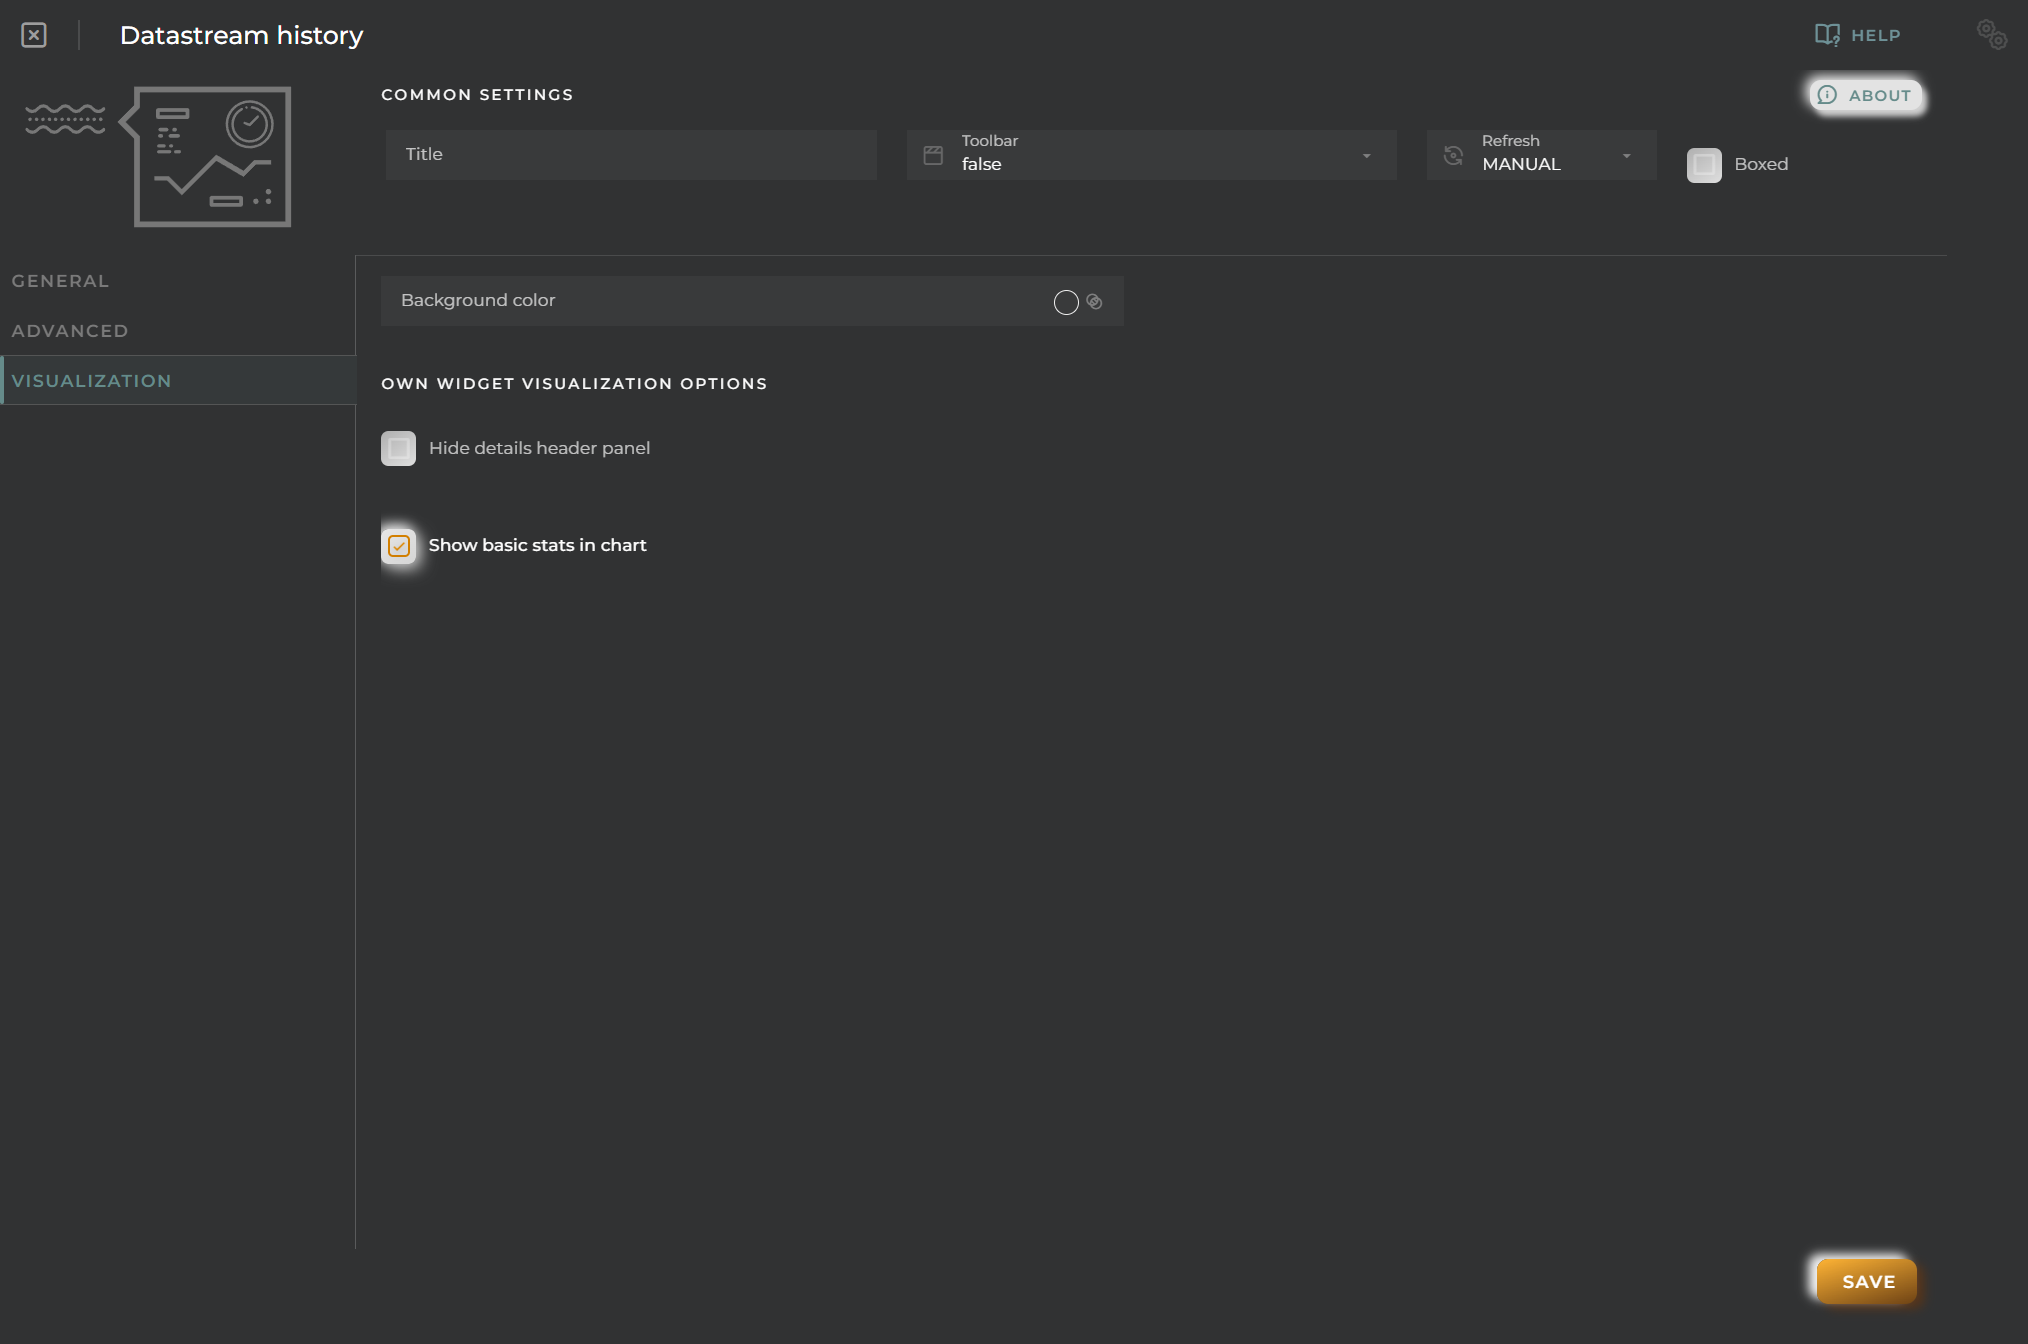Screen dimensions: 2028x1344
Task: Click the Title input field
Action: (x=628, y=154)
